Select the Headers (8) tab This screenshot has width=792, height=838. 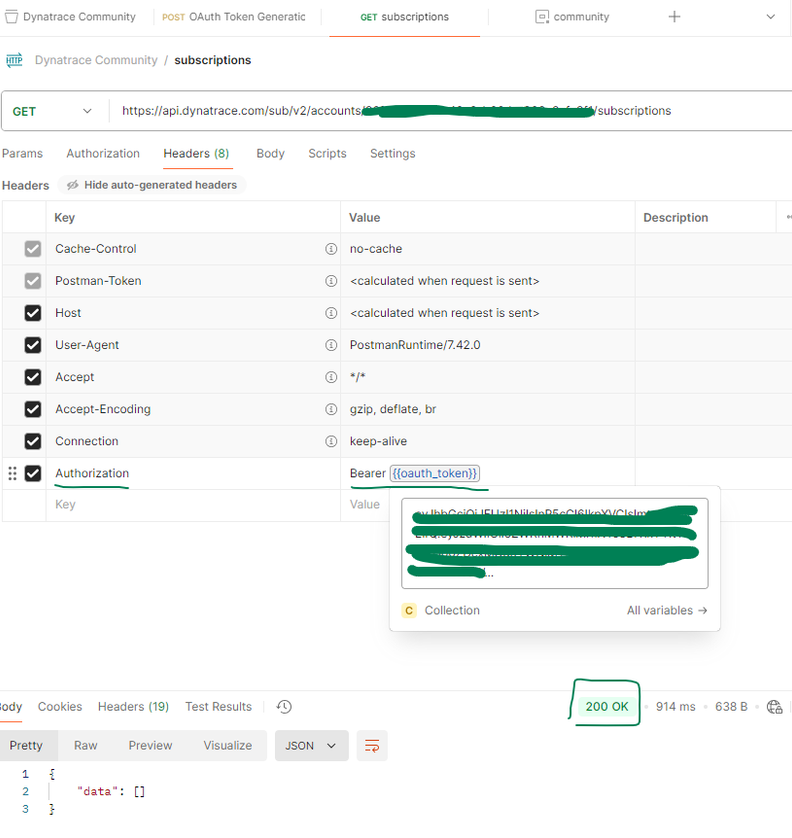click(x=196, y=154)
